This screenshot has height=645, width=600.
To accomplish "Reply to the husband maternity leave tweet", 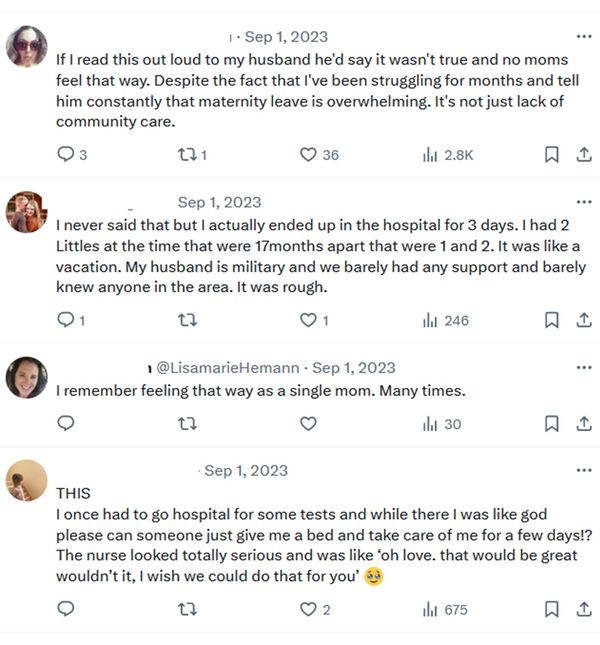I will (66, 155).
